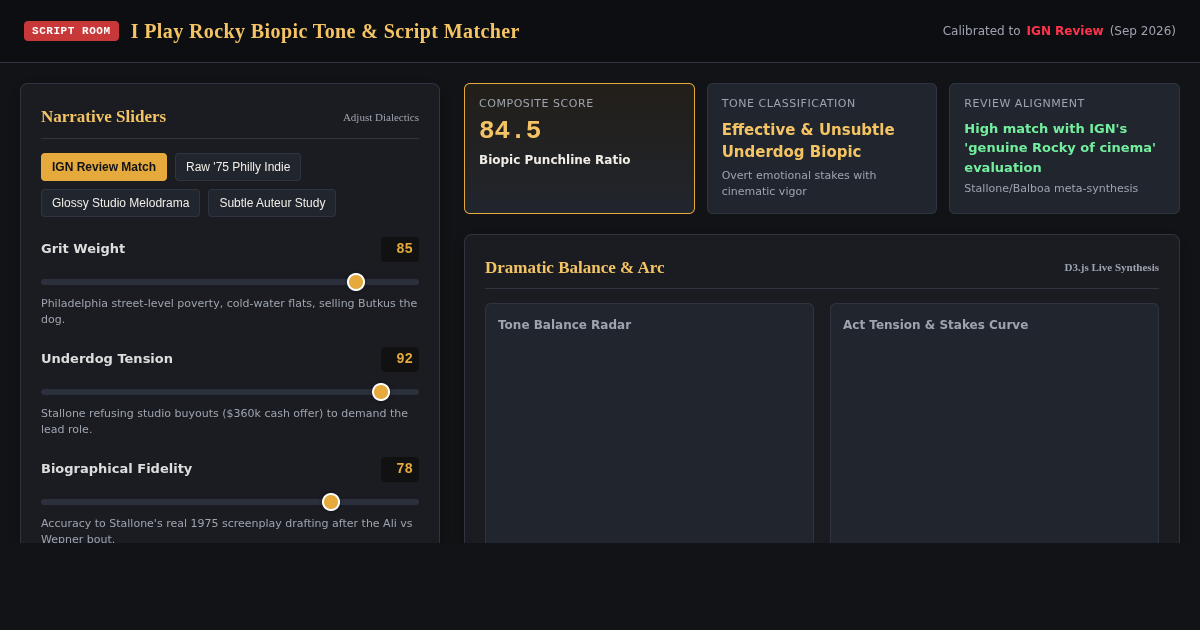Click the Effective & Unsubtle Underdog Biopic text

point(808,141)
